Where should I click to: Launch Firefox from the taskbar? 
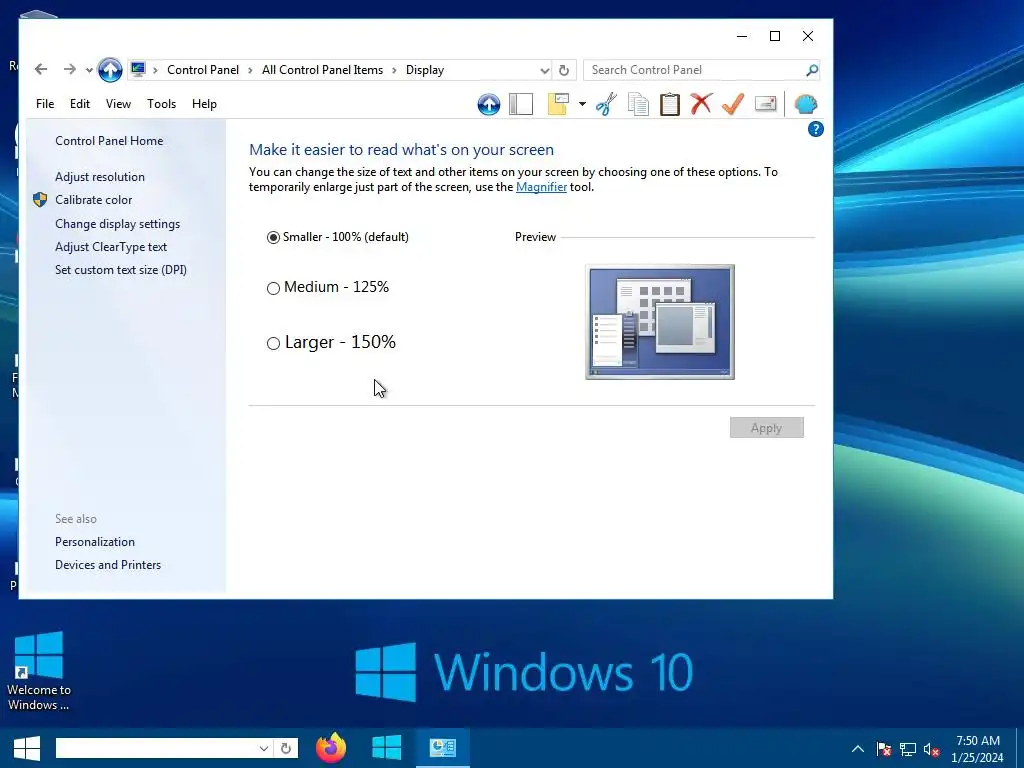pyautogui.click(x=331, y=748)
